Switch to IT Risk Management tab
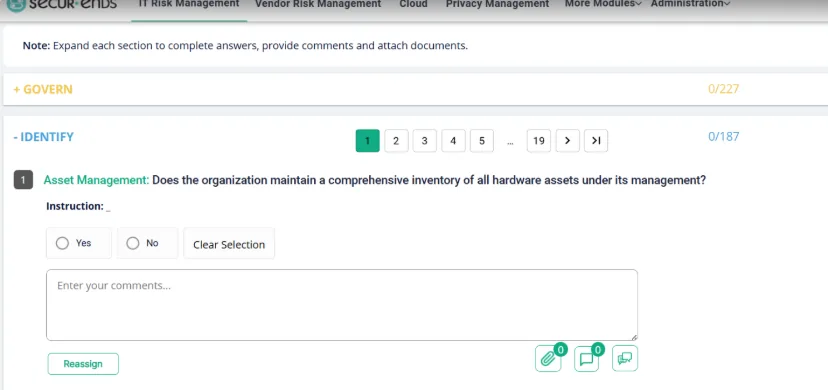The height and width of the screenshot is (390, 828). pos(189,4)
